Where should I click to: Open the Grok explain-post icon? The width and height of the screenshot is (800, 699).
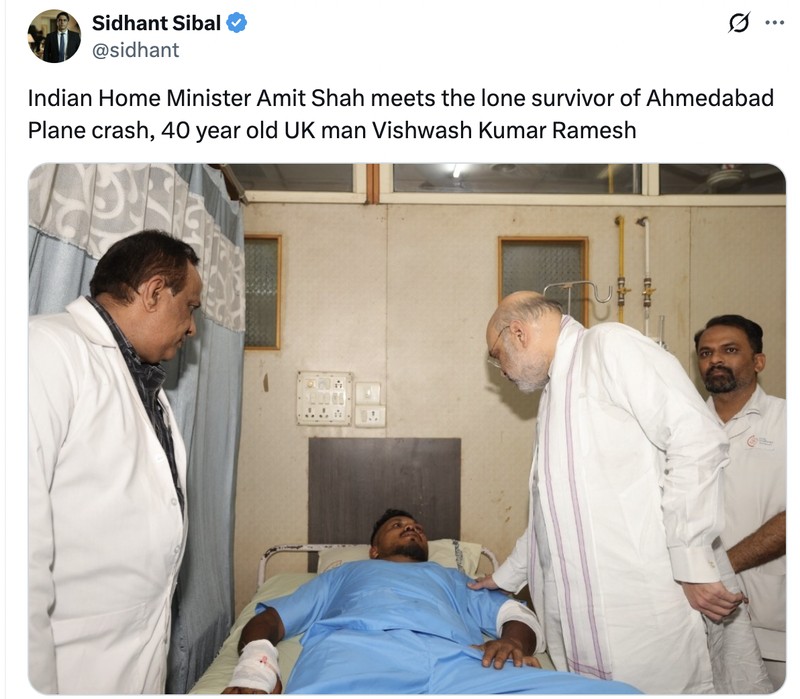[739, 23]
